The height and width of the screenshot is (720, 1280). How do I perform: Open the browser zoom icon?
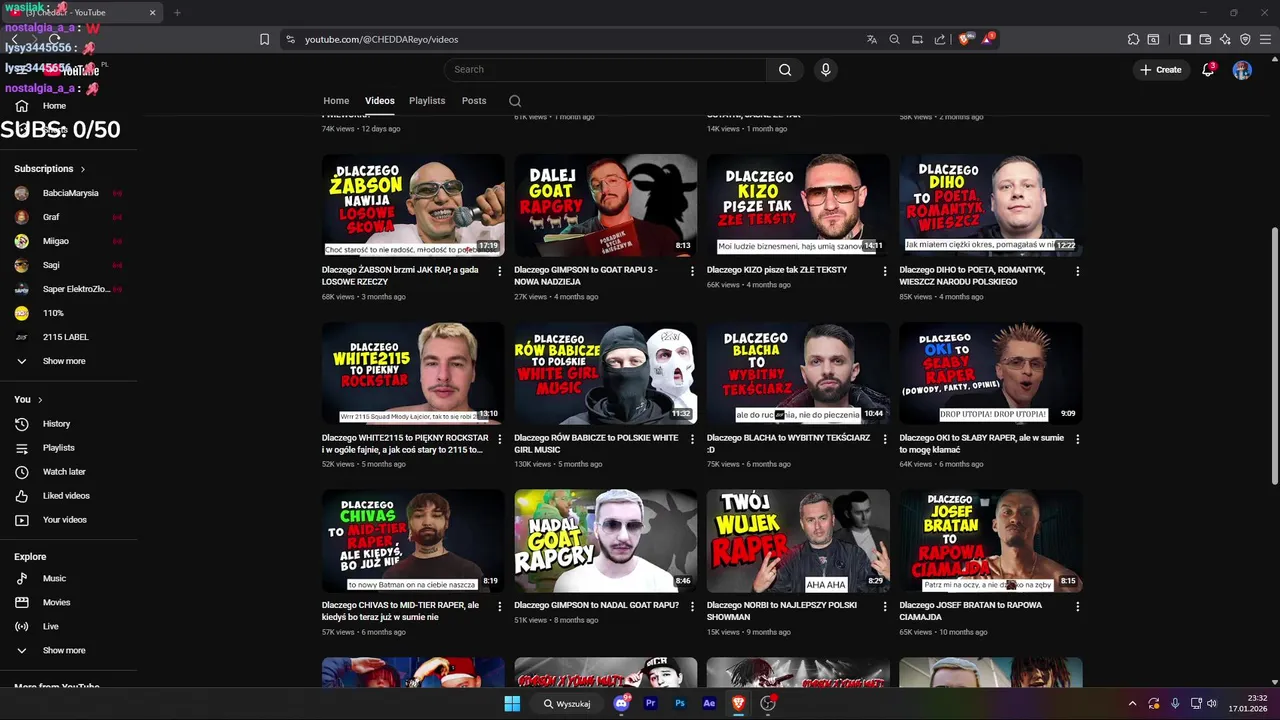tap(894, 39)
